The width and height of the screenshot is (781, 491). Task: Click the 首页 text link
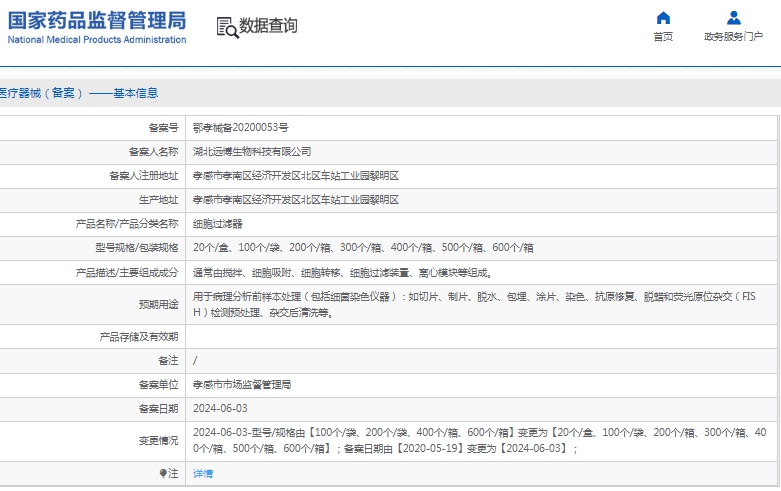(663, 37)
